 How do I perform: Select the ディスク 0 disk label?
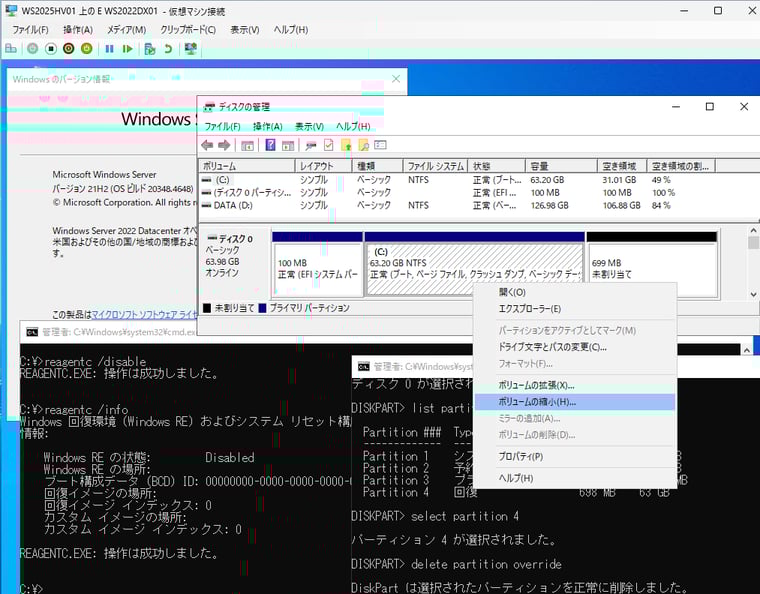point(236,239)
